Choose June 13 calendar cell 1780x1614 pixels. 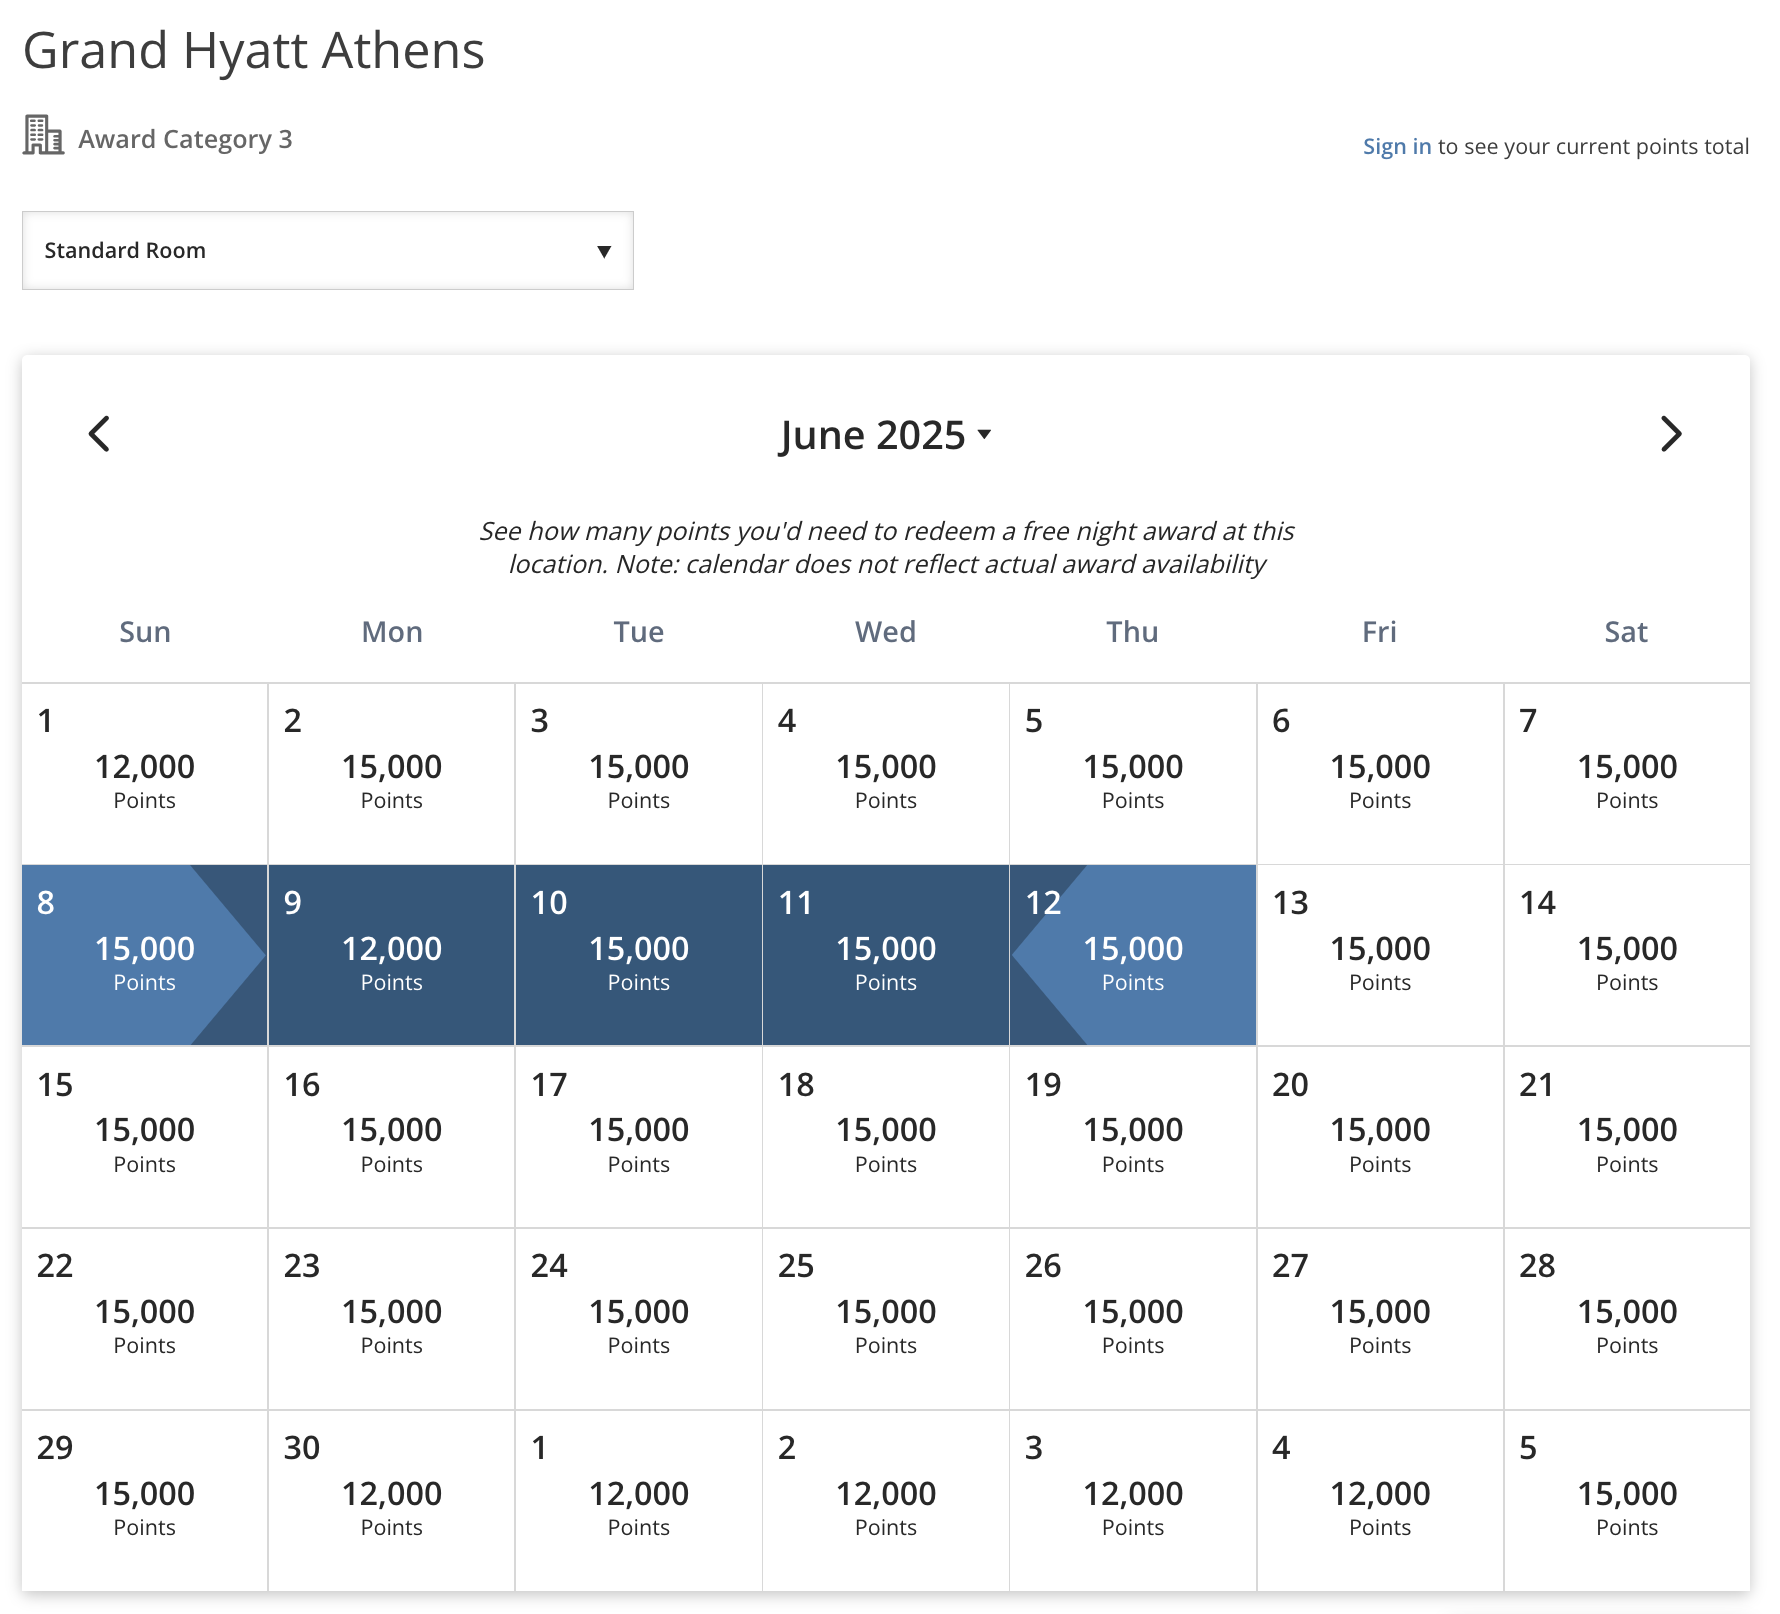[1380, 956]
